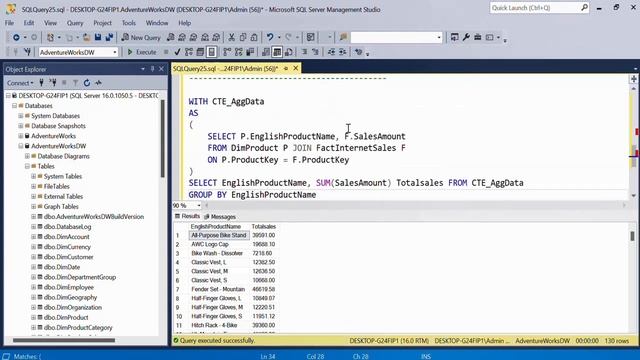The width and height of the screenshot is (640, 360).
Task: Click the EnglishProductName column header
Action: pos(216,227)
